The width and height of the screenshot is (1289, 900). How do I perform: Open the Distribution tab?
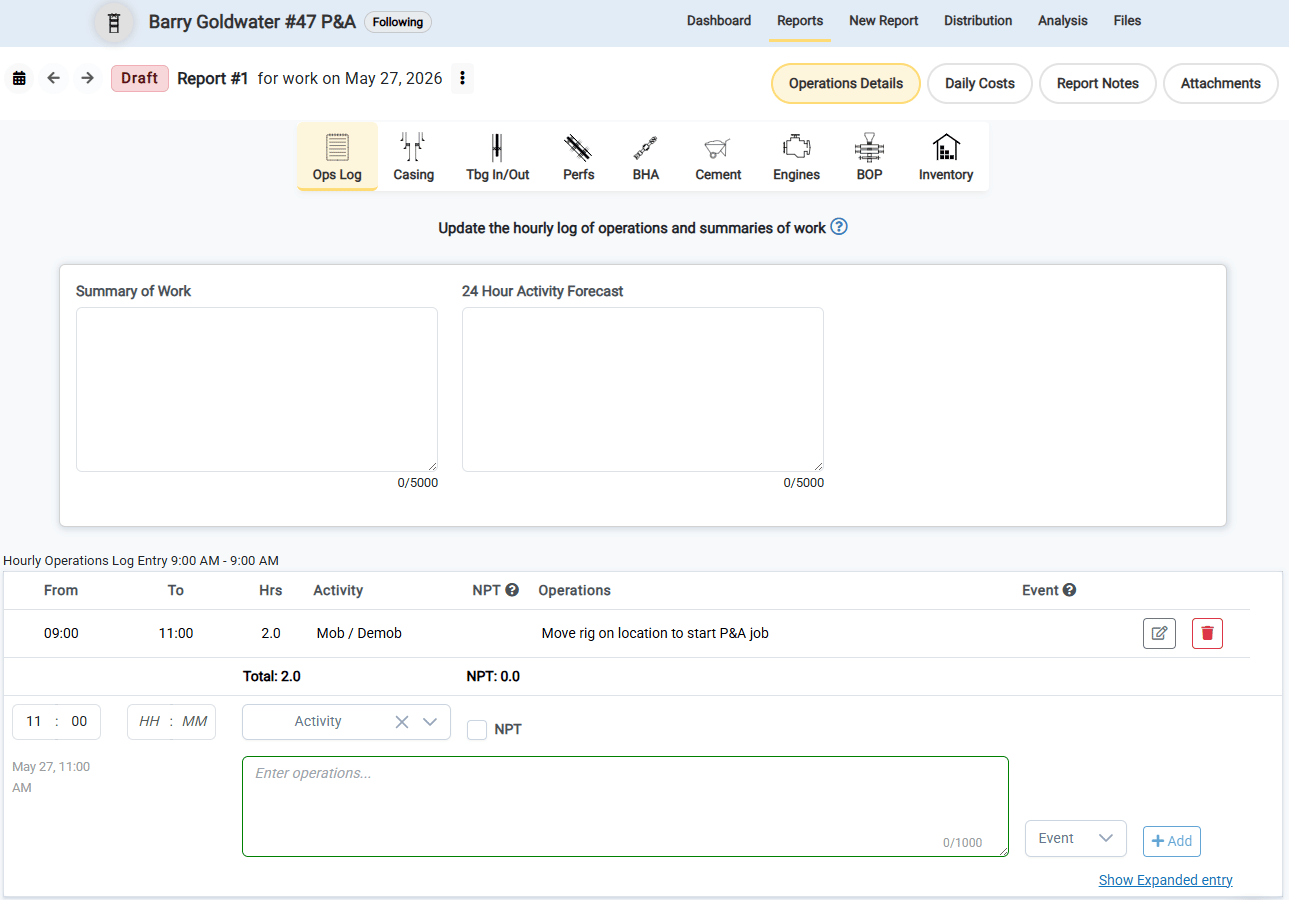tap(978, 20)
